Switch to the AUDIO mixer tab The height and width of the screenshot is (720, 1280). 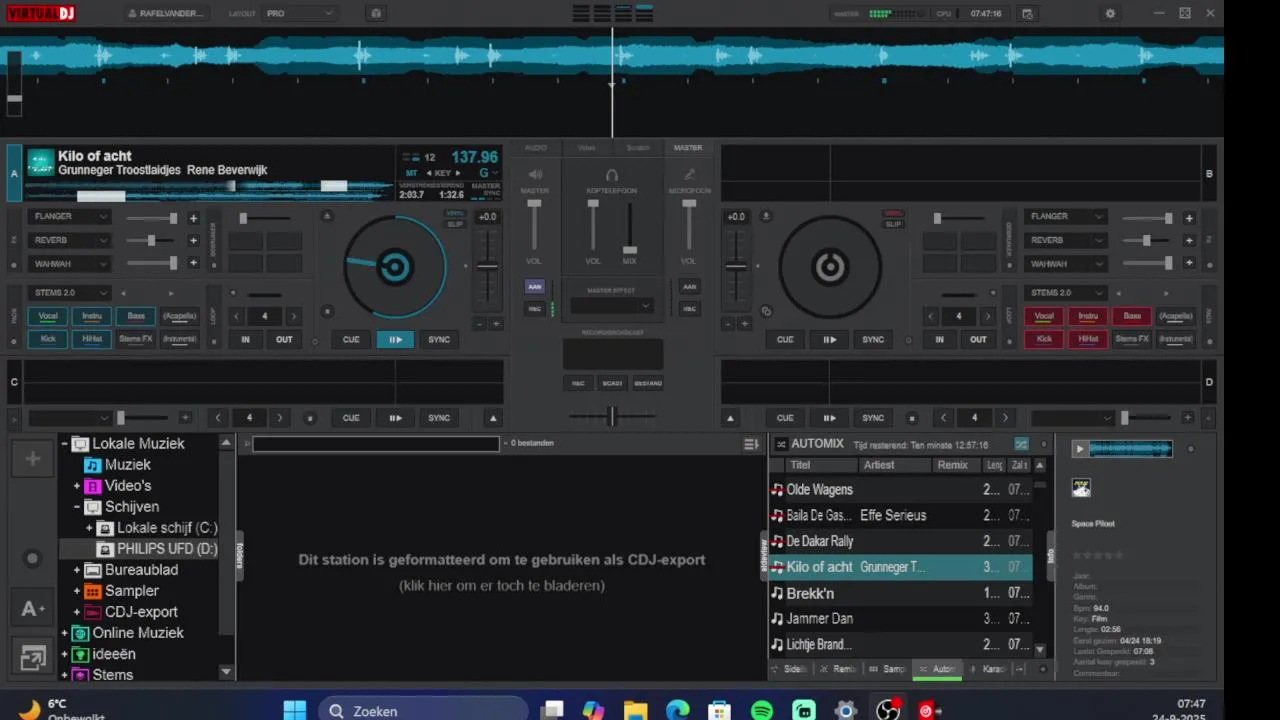[536, 148]
